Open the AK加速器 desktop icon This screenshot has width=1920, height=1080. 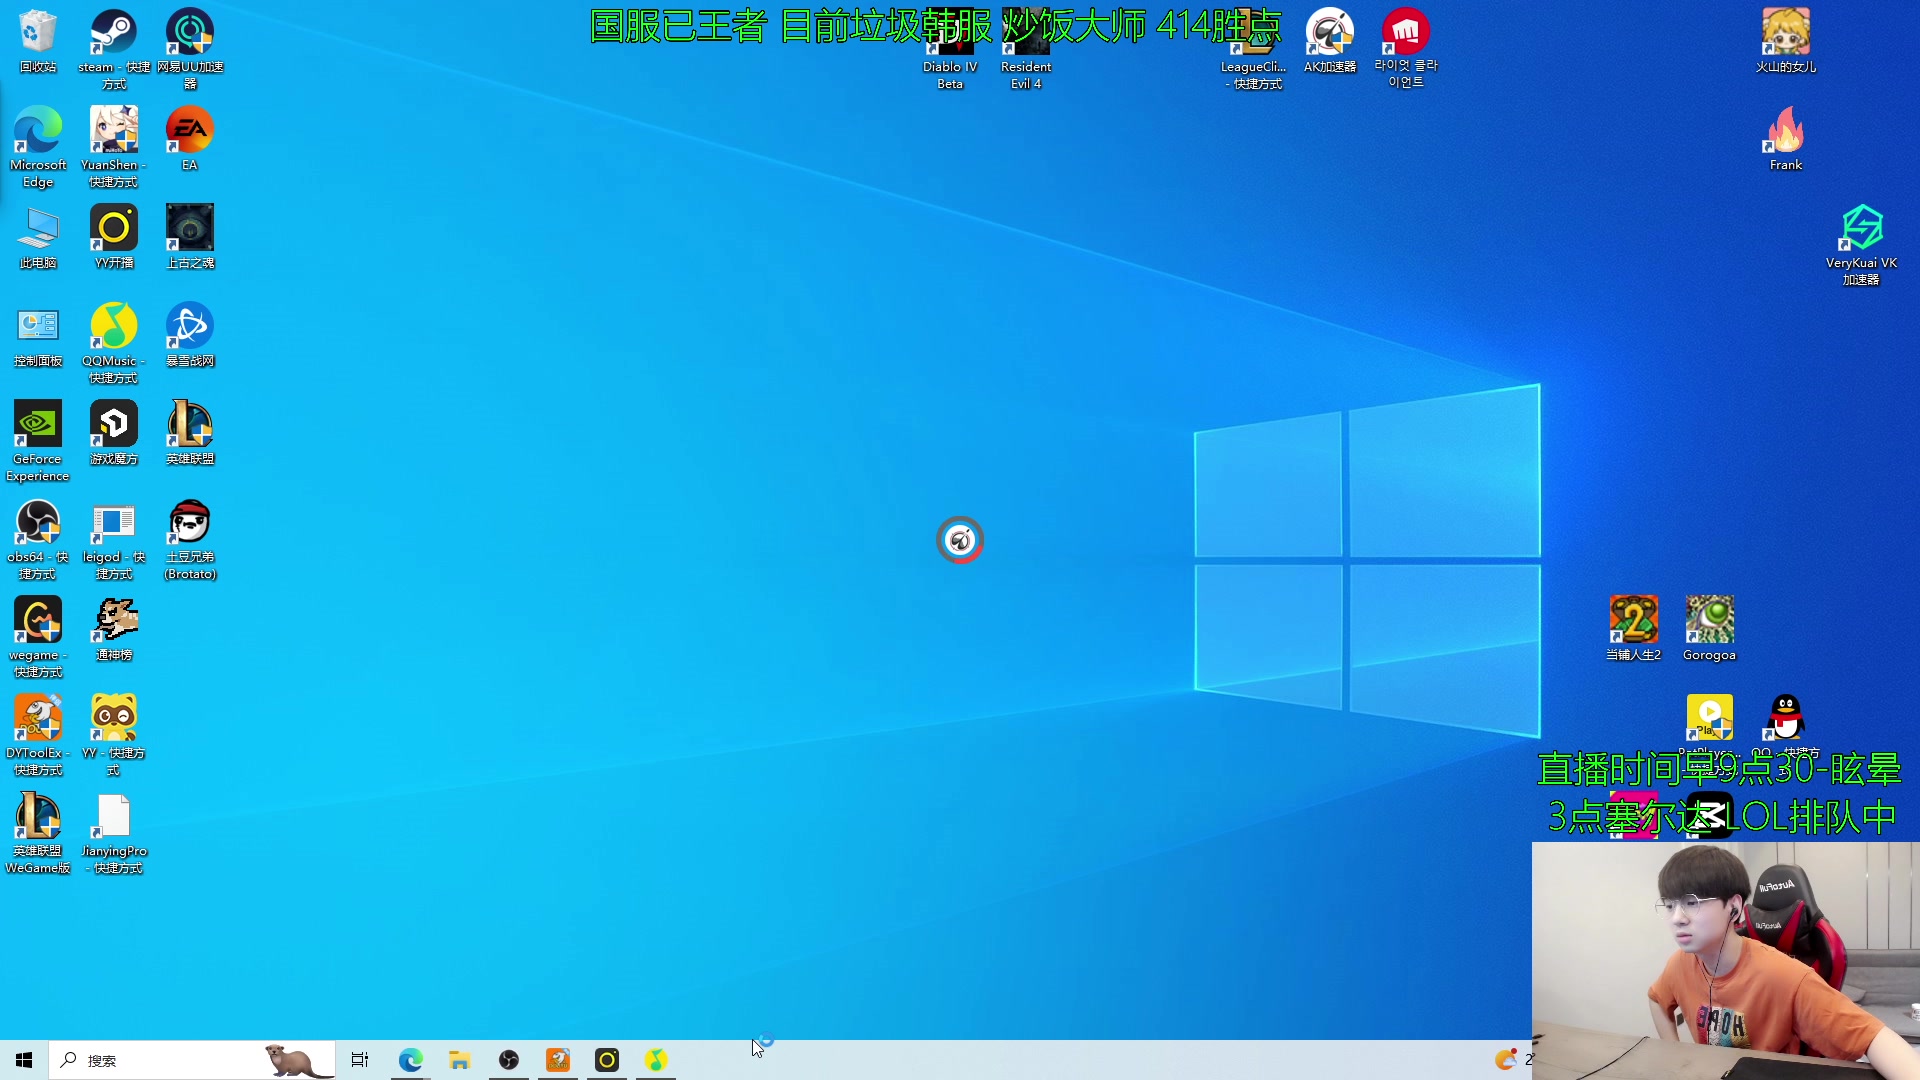[1330, 41]
